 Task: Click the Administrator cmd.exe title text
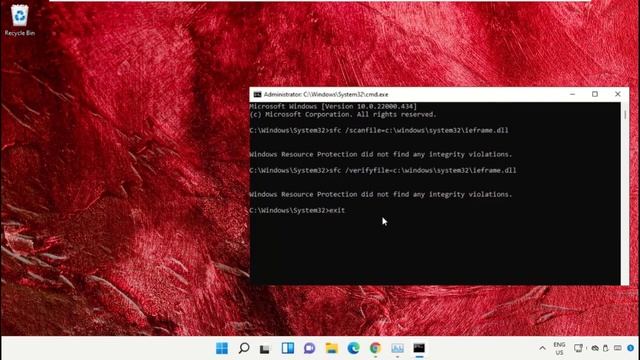click(x=326, y=94)
